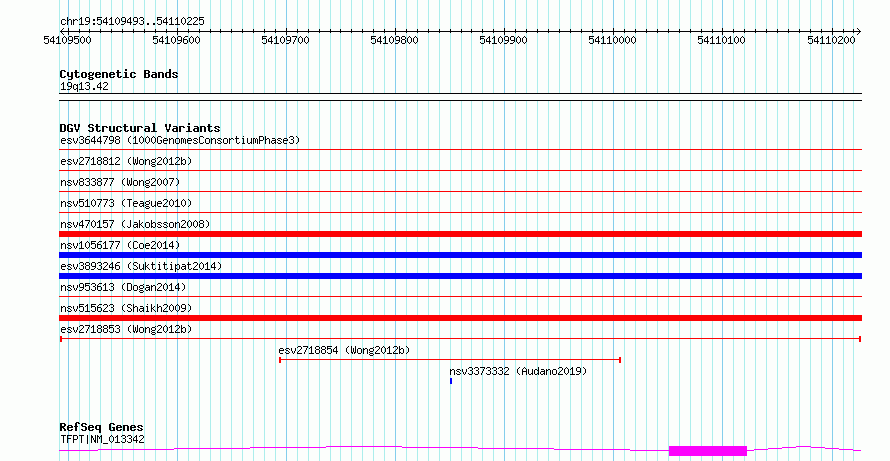Screen dimensions: 890x461
Task: Click the 54109500 ruler tick label
Action: tap(67, 40)
